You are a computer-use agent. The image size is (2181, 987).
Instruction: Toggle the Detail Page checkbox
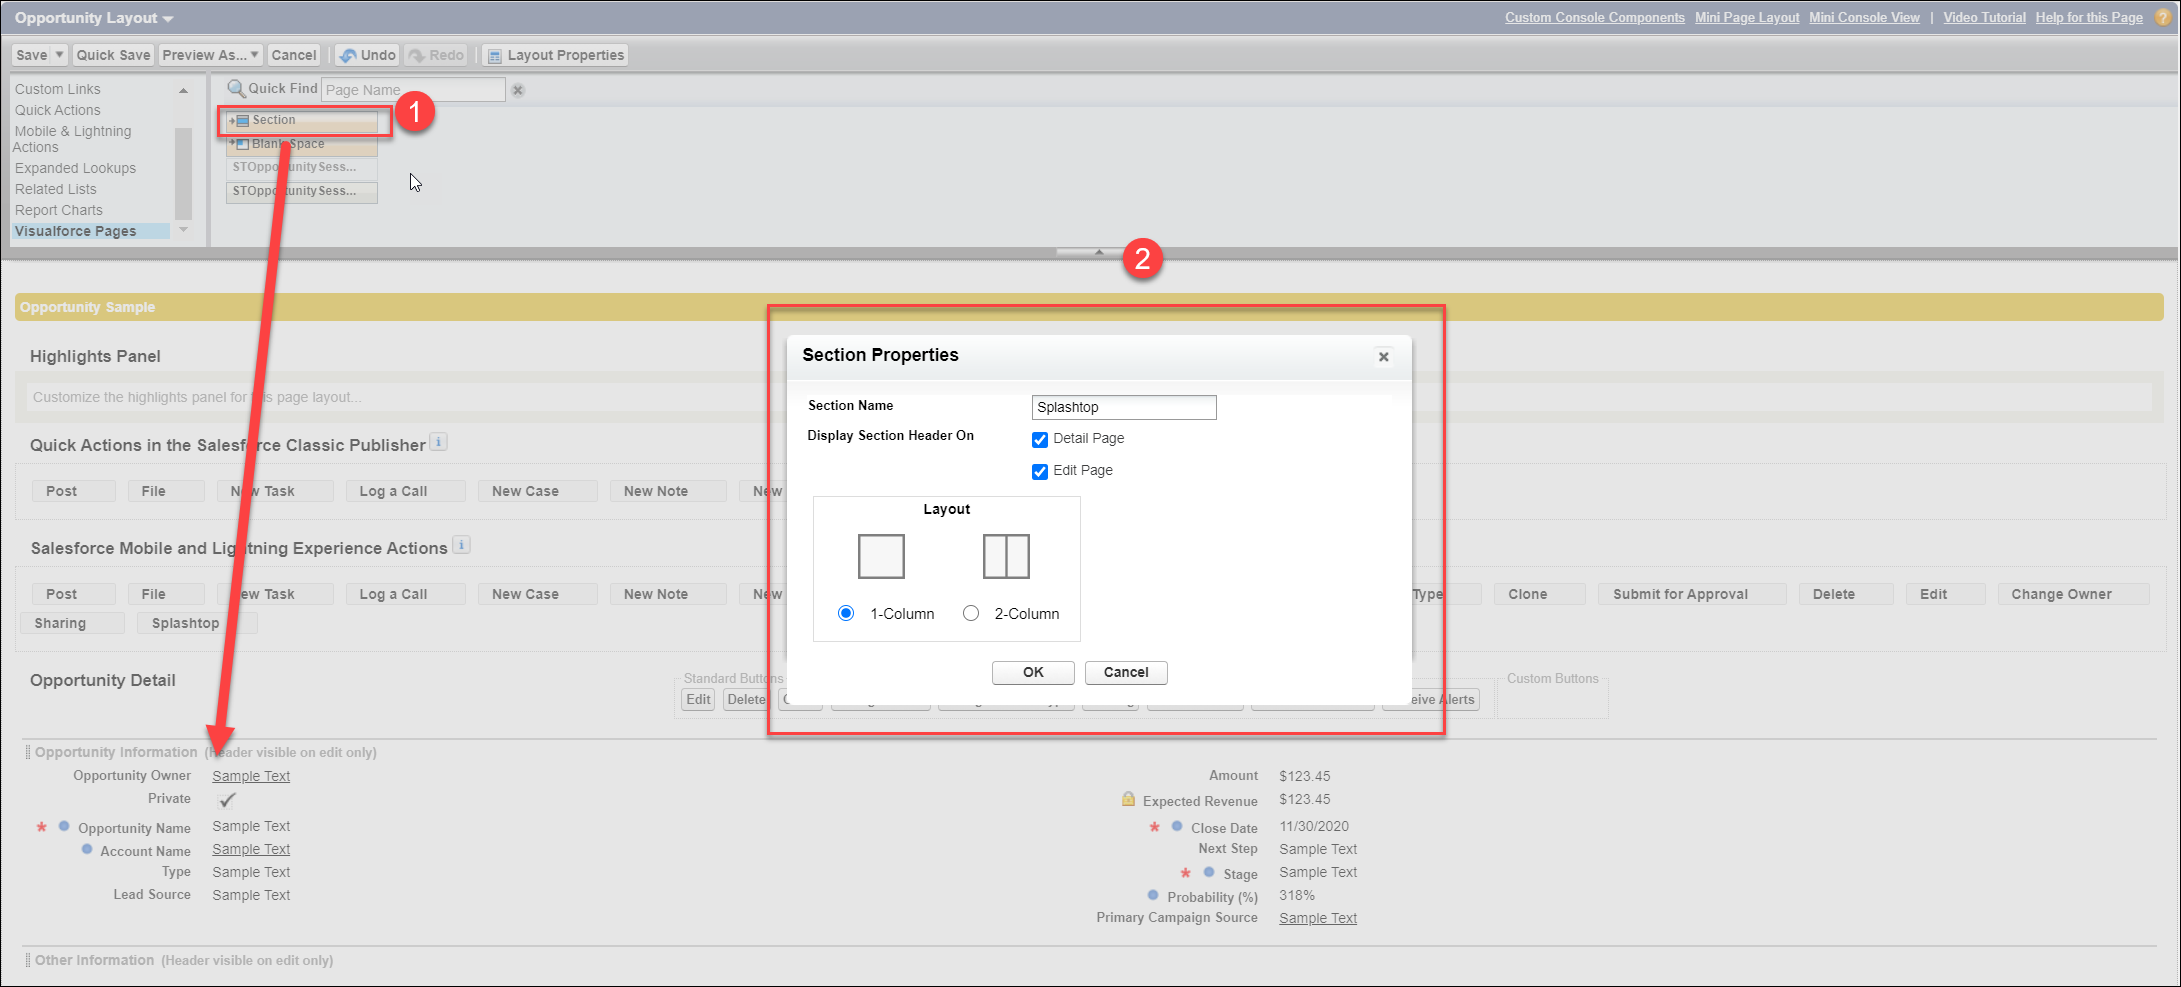1040,440
